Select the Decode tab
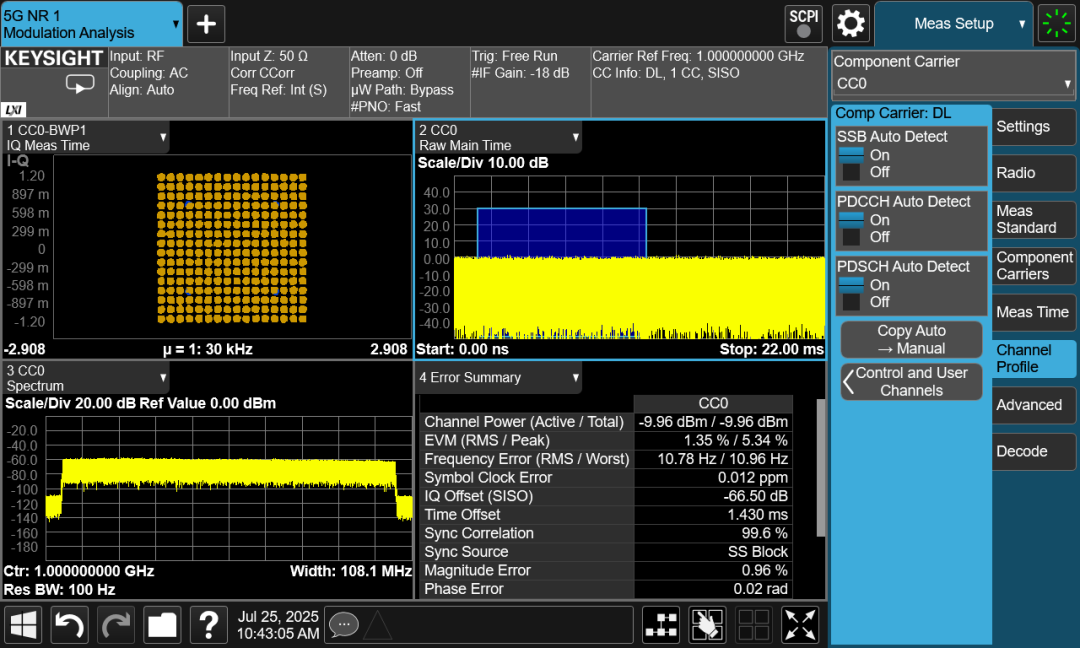 pos(1033,451)
